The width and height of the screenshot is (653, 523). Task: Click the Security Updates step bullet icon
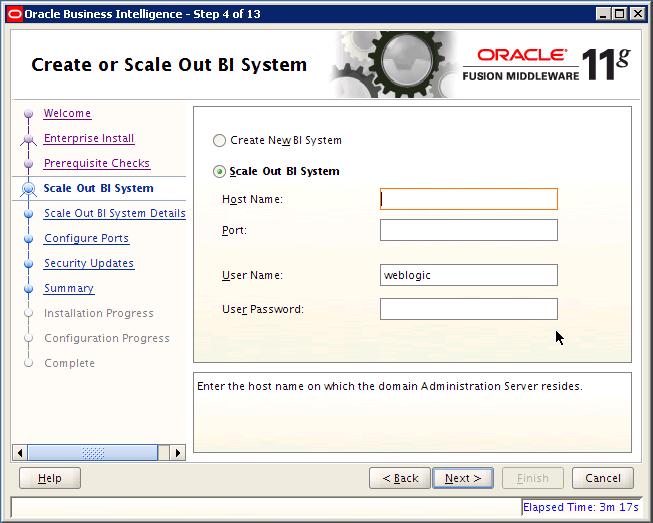(28, 264)
